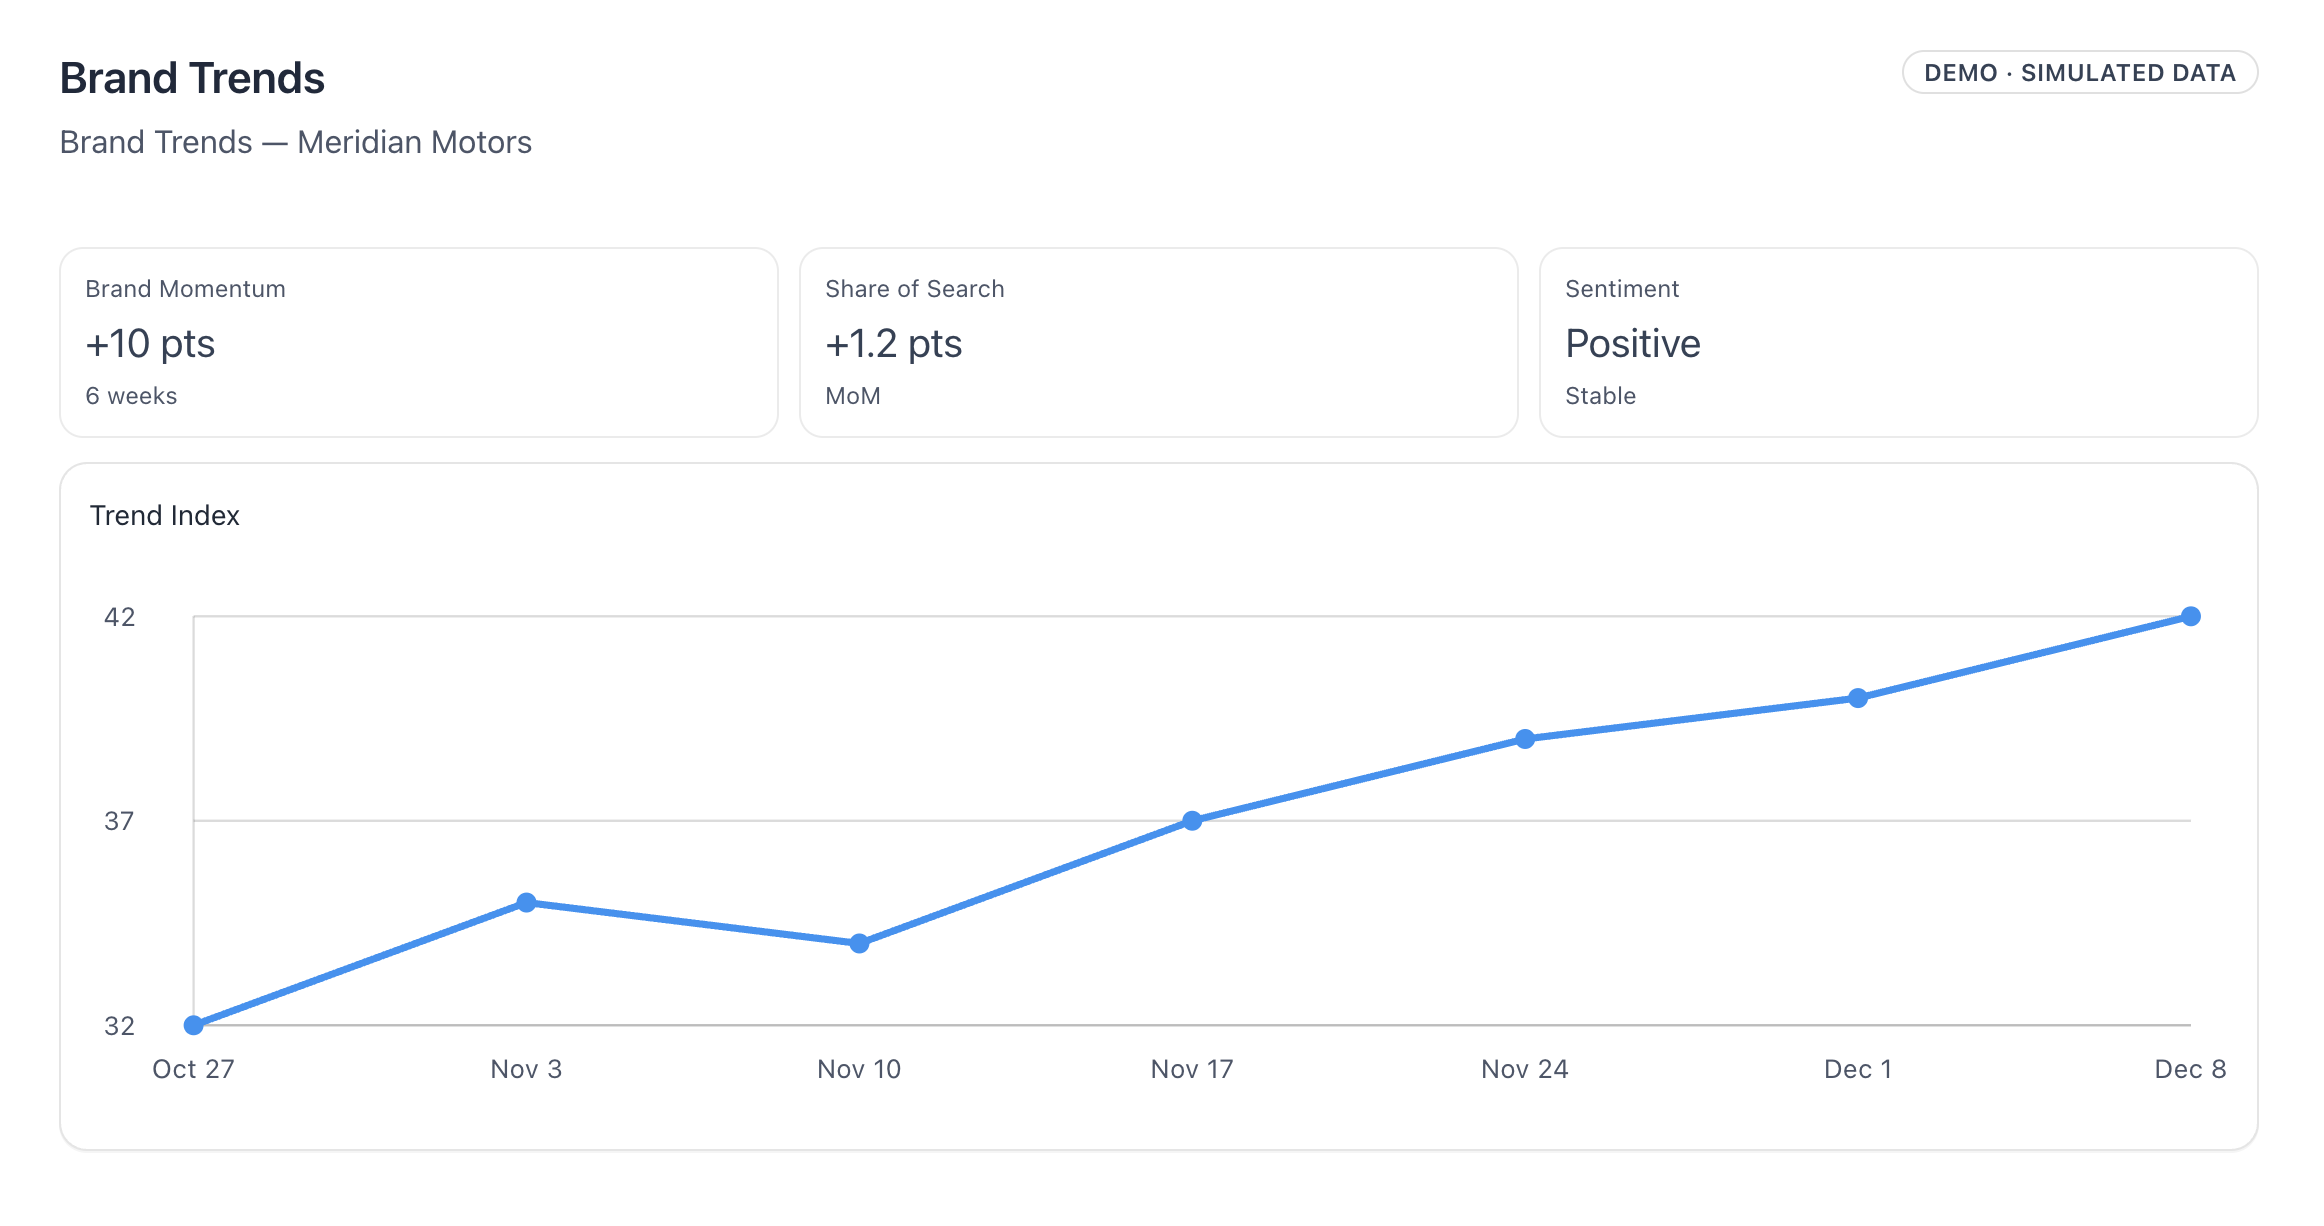Click the Trend Index chart title
This screenshot has width=2324, height=1226.
pos(165,515)
